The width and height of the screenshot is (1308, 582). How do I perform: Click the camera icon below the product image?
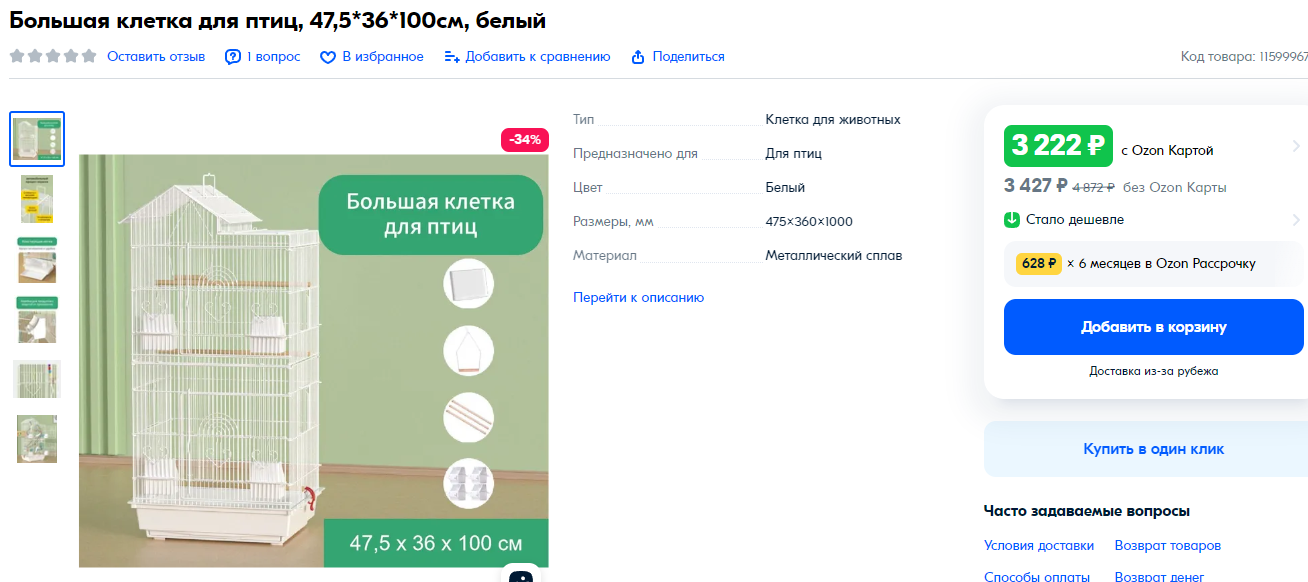pos(521,575)
